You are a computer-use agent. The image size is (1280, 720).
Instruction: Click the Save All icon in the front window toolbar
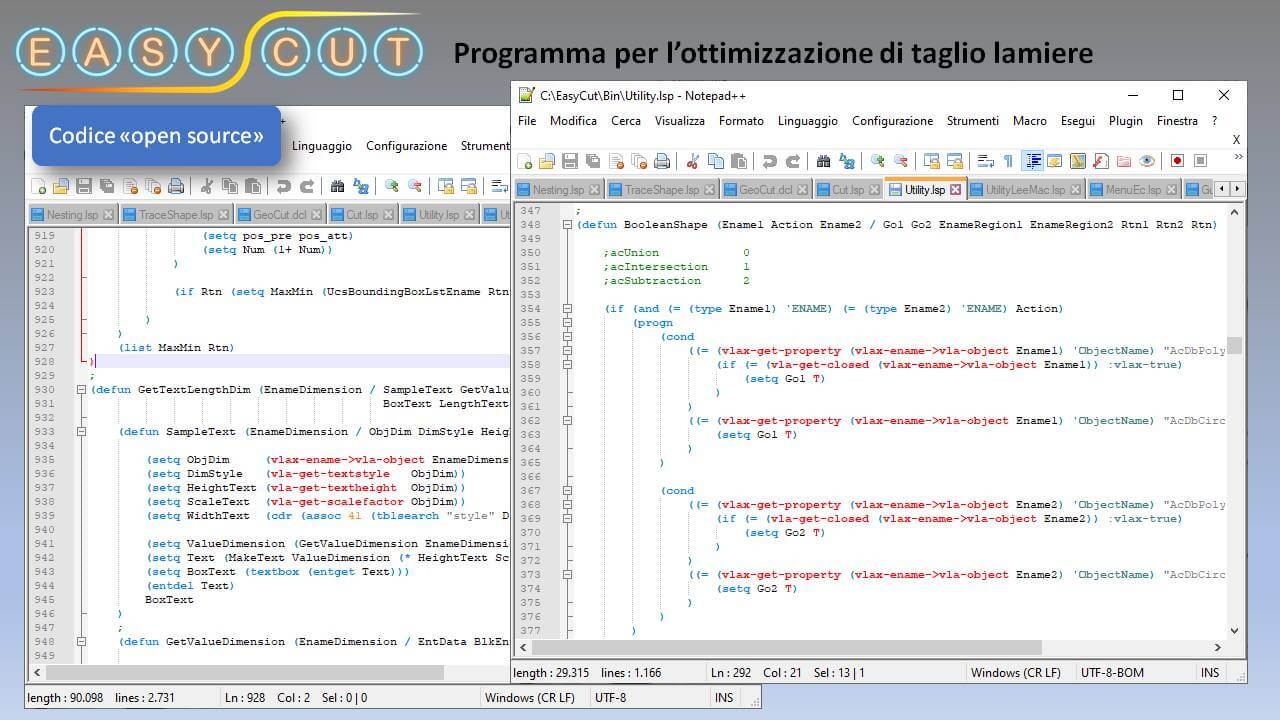(593, 161)
